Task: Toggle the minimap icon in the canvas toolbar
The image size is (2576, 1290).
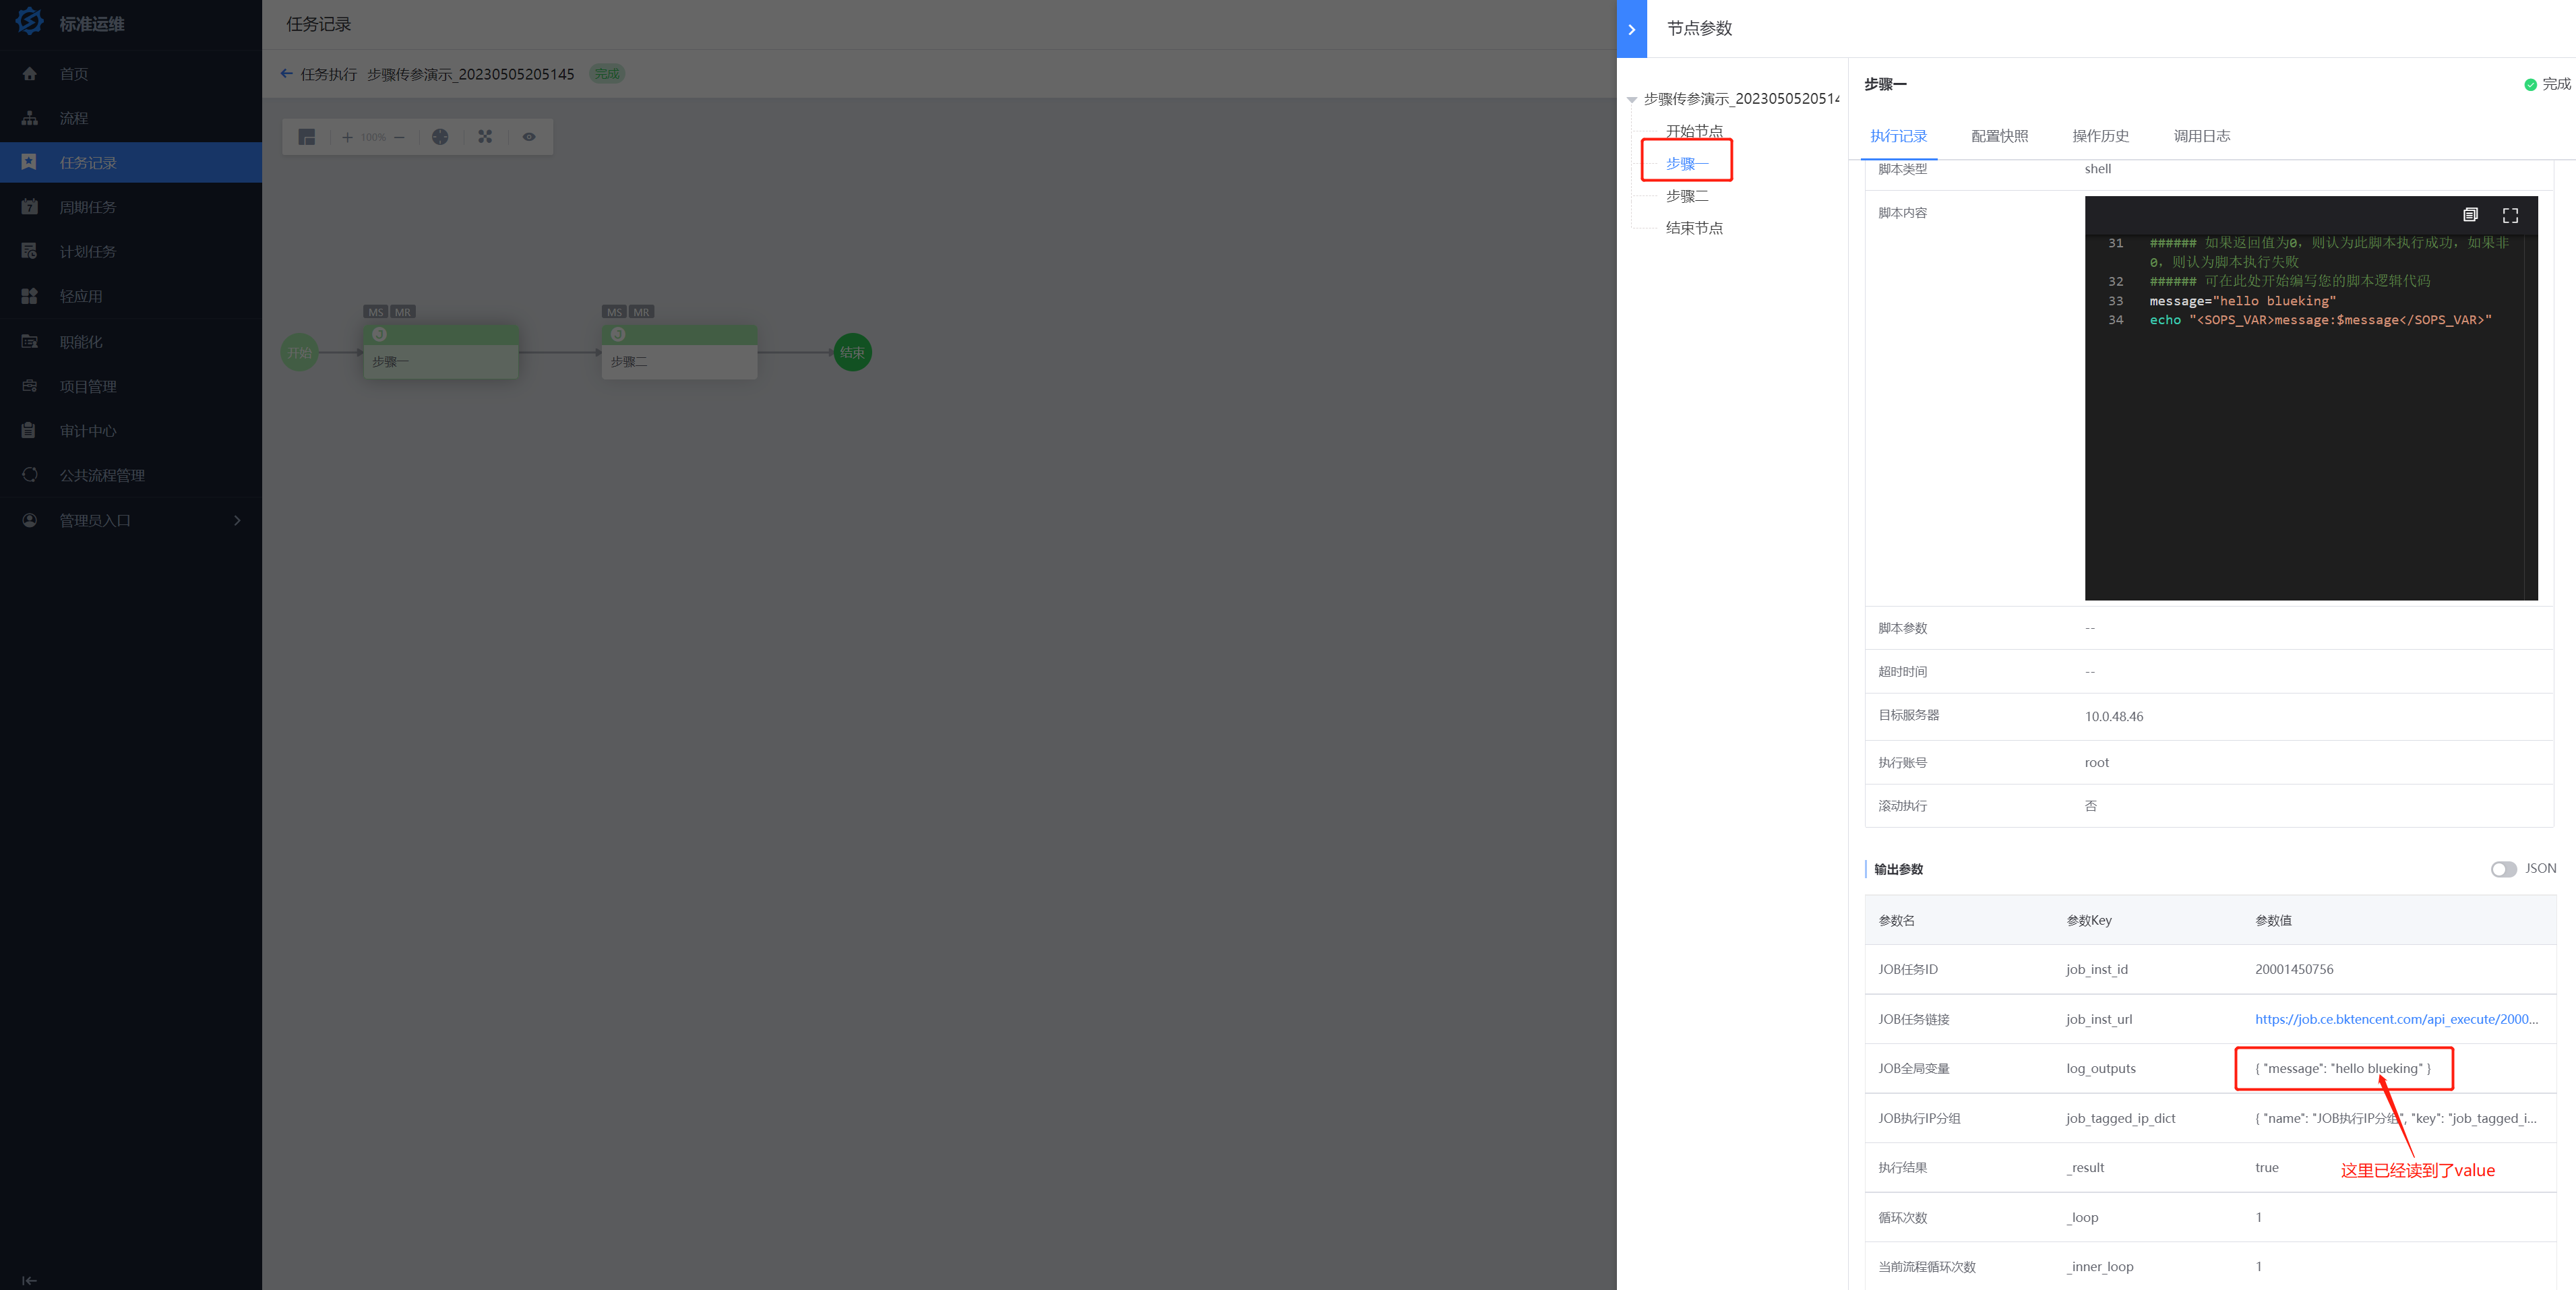Action: 307,137
